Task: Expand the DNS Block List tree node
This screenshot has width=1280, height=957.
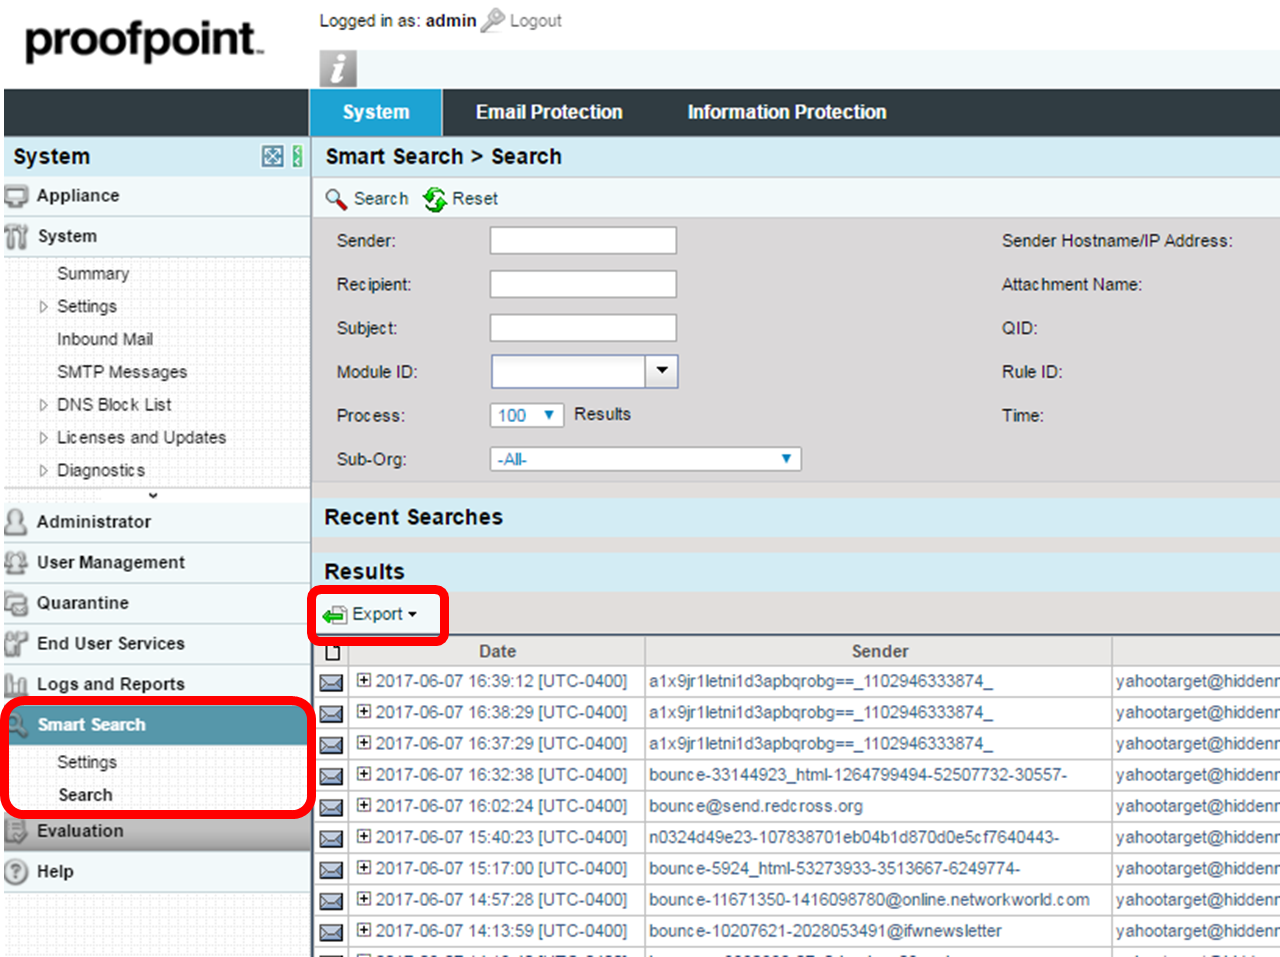Action: (x=43, y=405)
